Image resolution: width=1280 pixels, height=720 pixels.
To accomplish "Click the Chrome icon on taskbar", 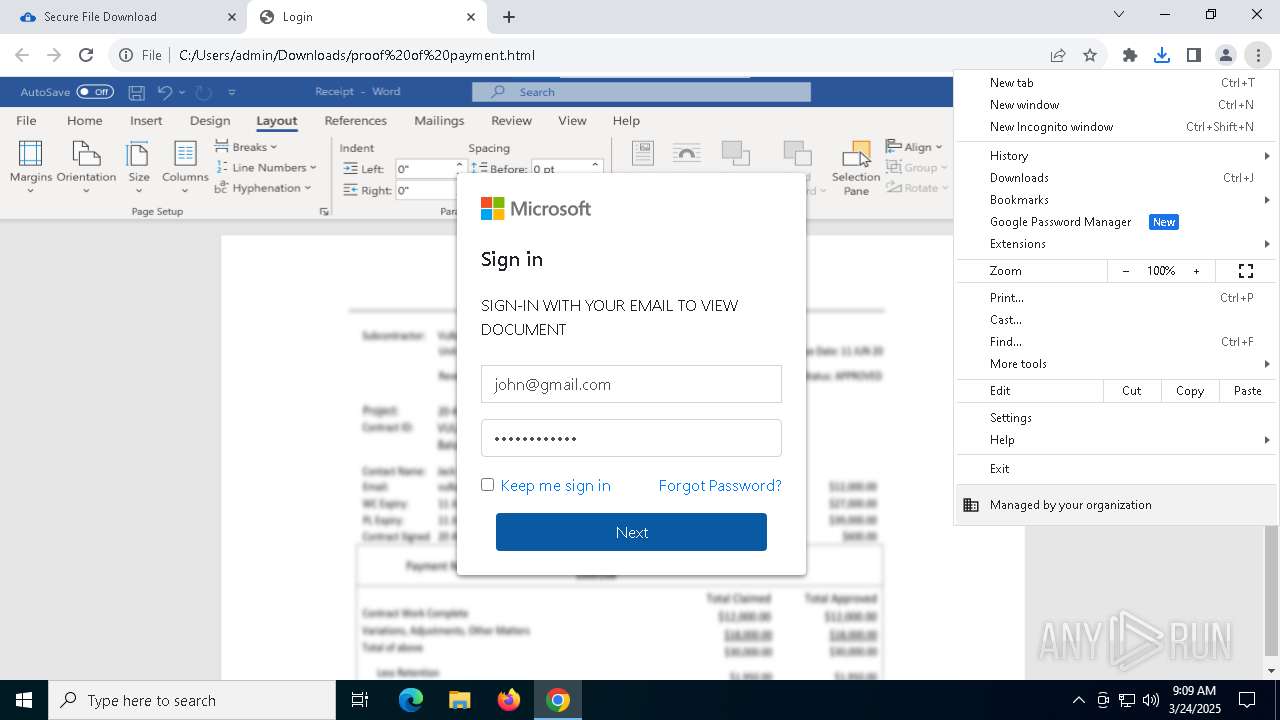I will point(558,700).
